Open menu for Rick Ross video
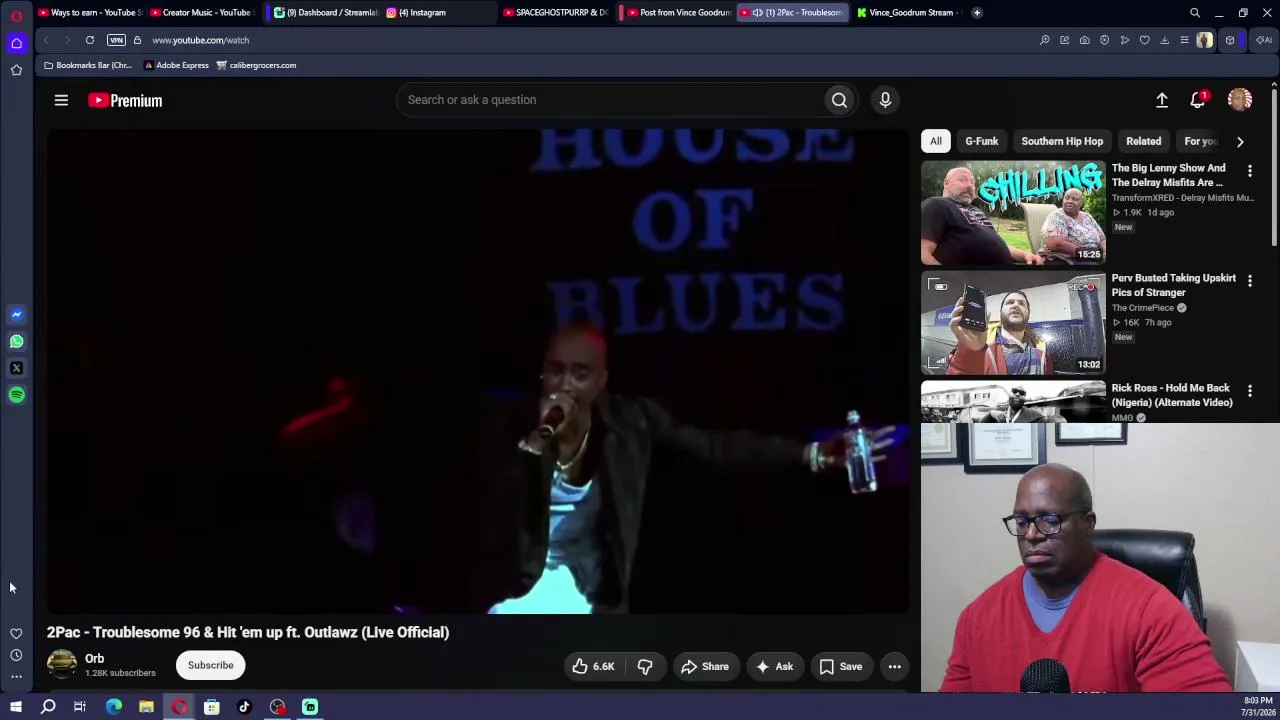 [x=1249, y=392]
